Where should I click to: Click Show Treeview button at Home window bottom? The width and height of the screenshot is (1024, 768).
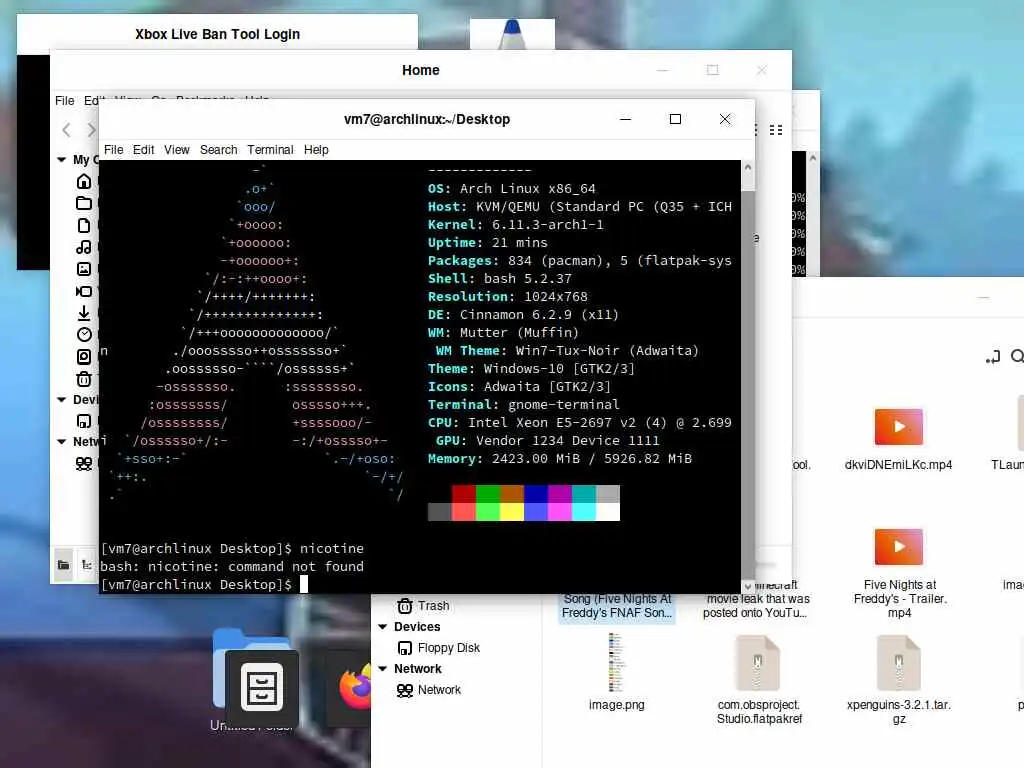pos(87,565)
